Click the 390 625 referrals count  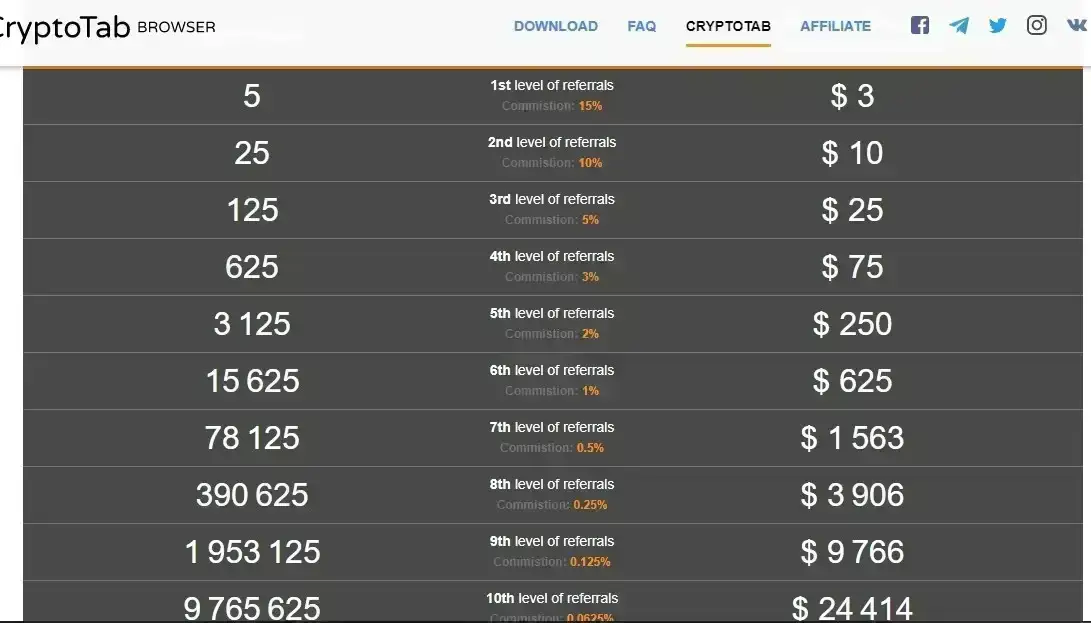tap(252, 495)
